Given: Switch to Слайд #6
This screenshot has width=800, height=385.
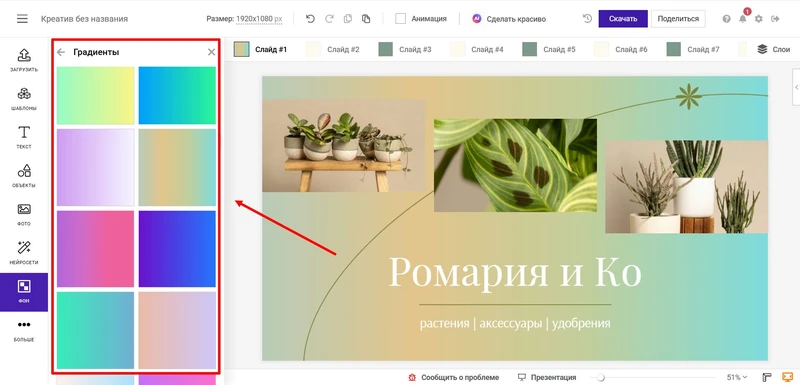Looking at the screenshot, I should [621, 49].
